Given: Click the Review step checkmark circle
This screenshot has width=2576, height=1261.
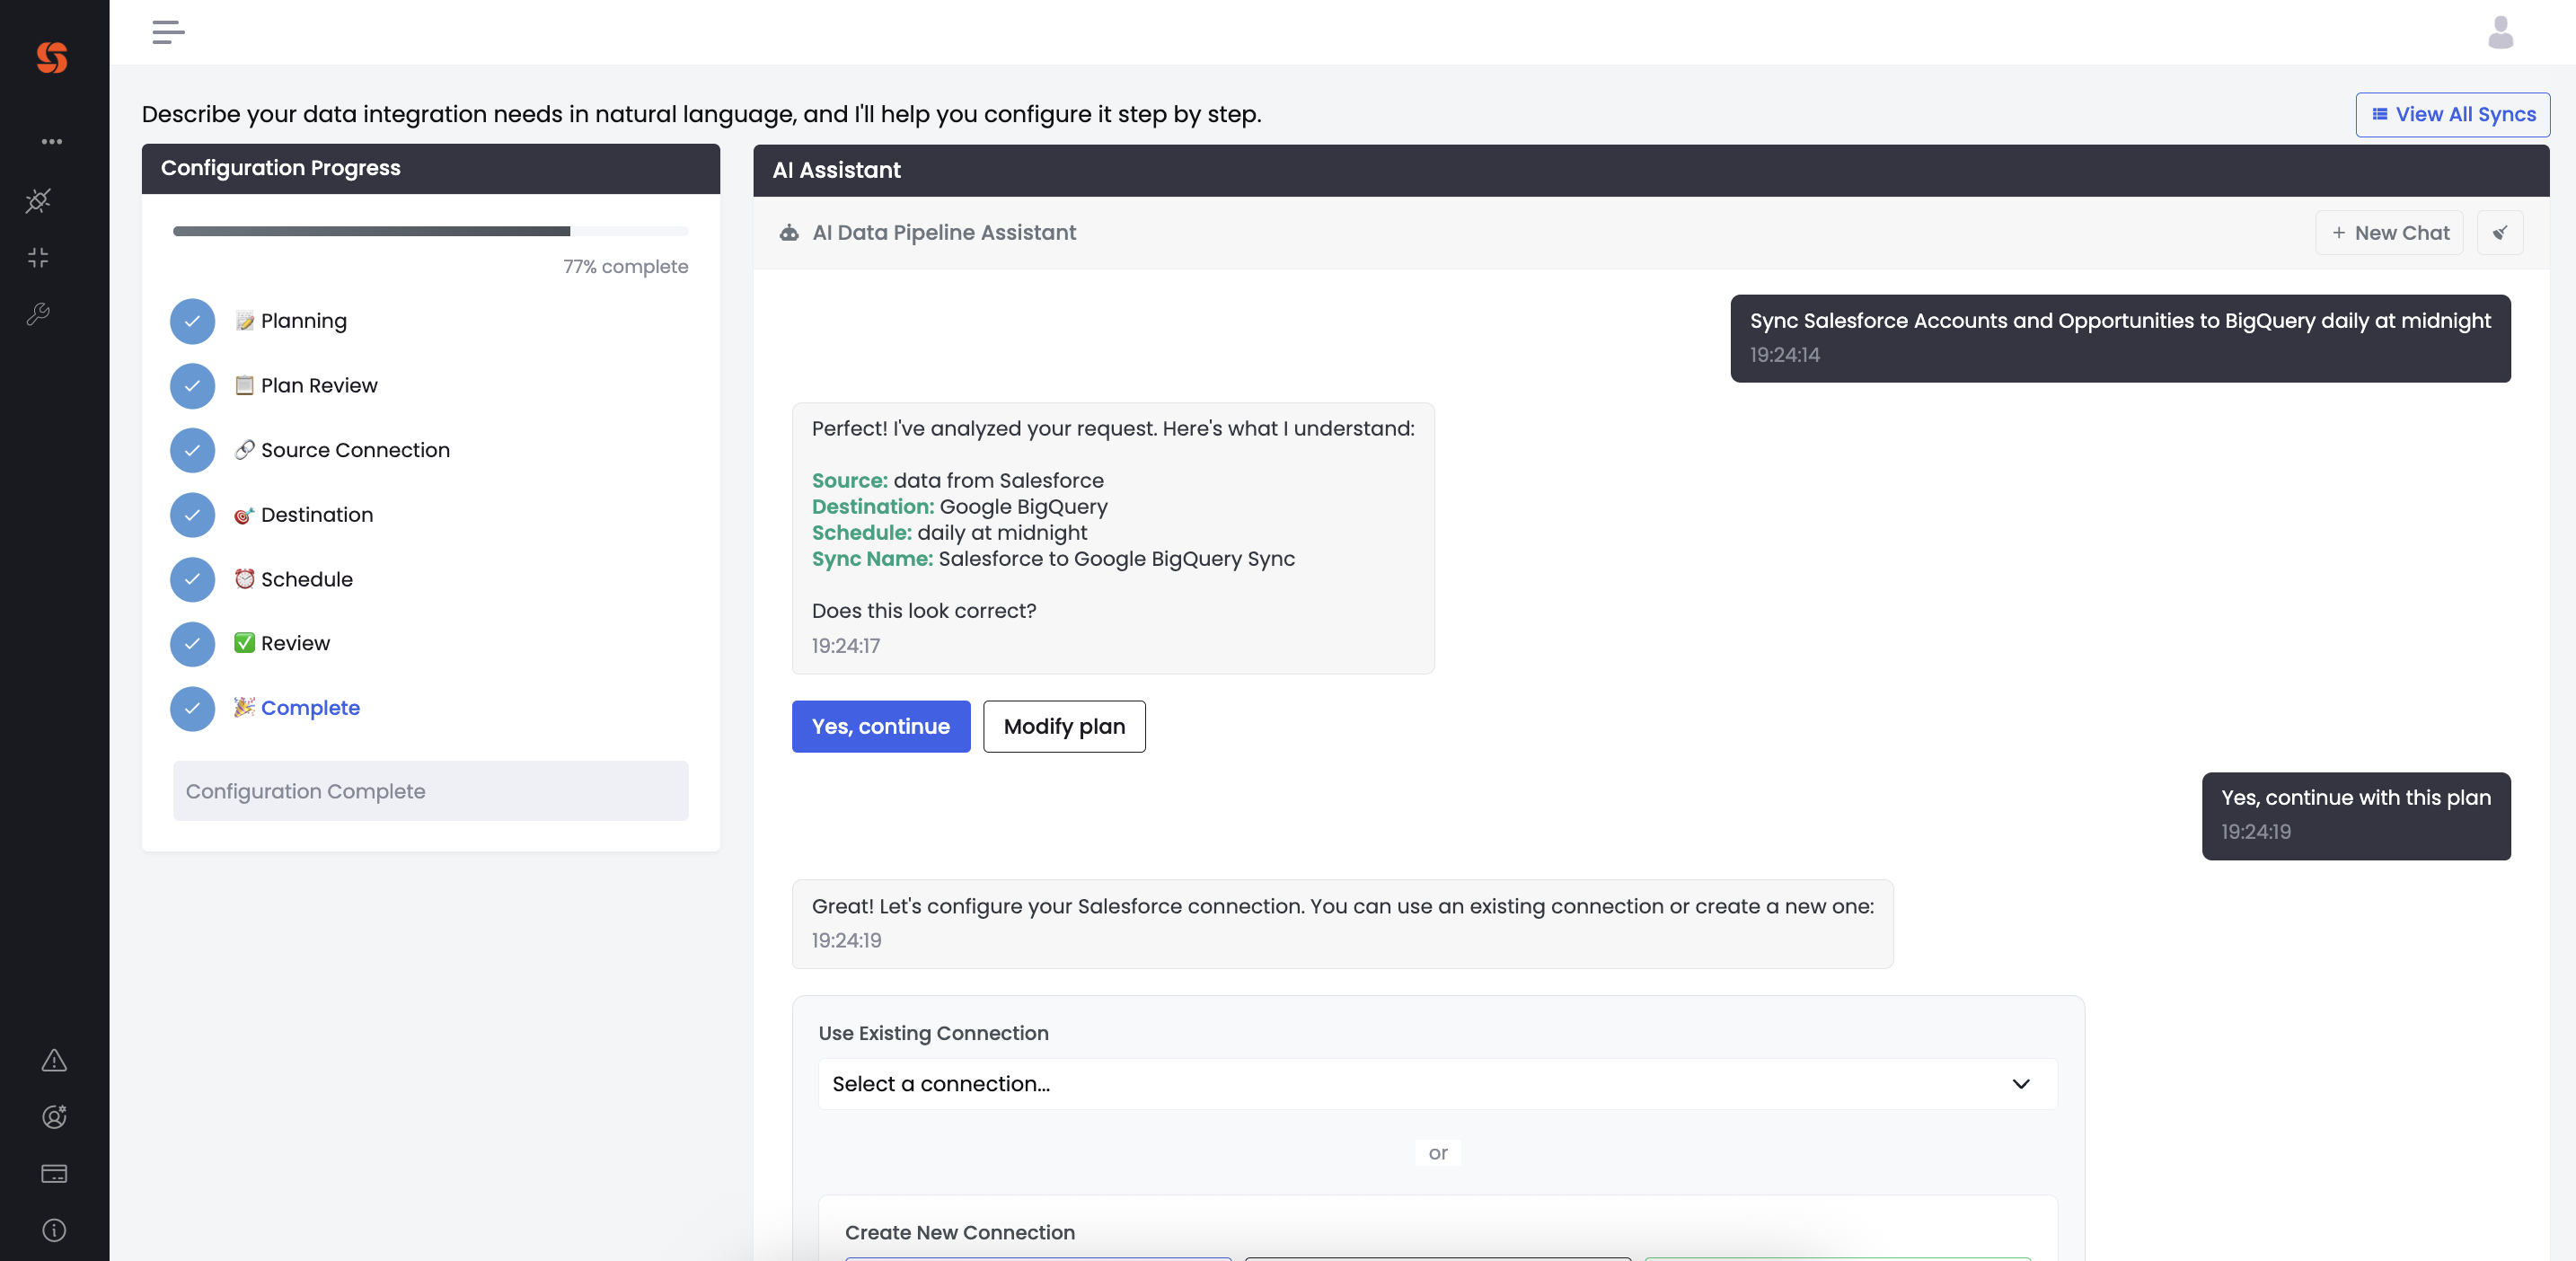Looking at the screenshot, I should [192, 644].
